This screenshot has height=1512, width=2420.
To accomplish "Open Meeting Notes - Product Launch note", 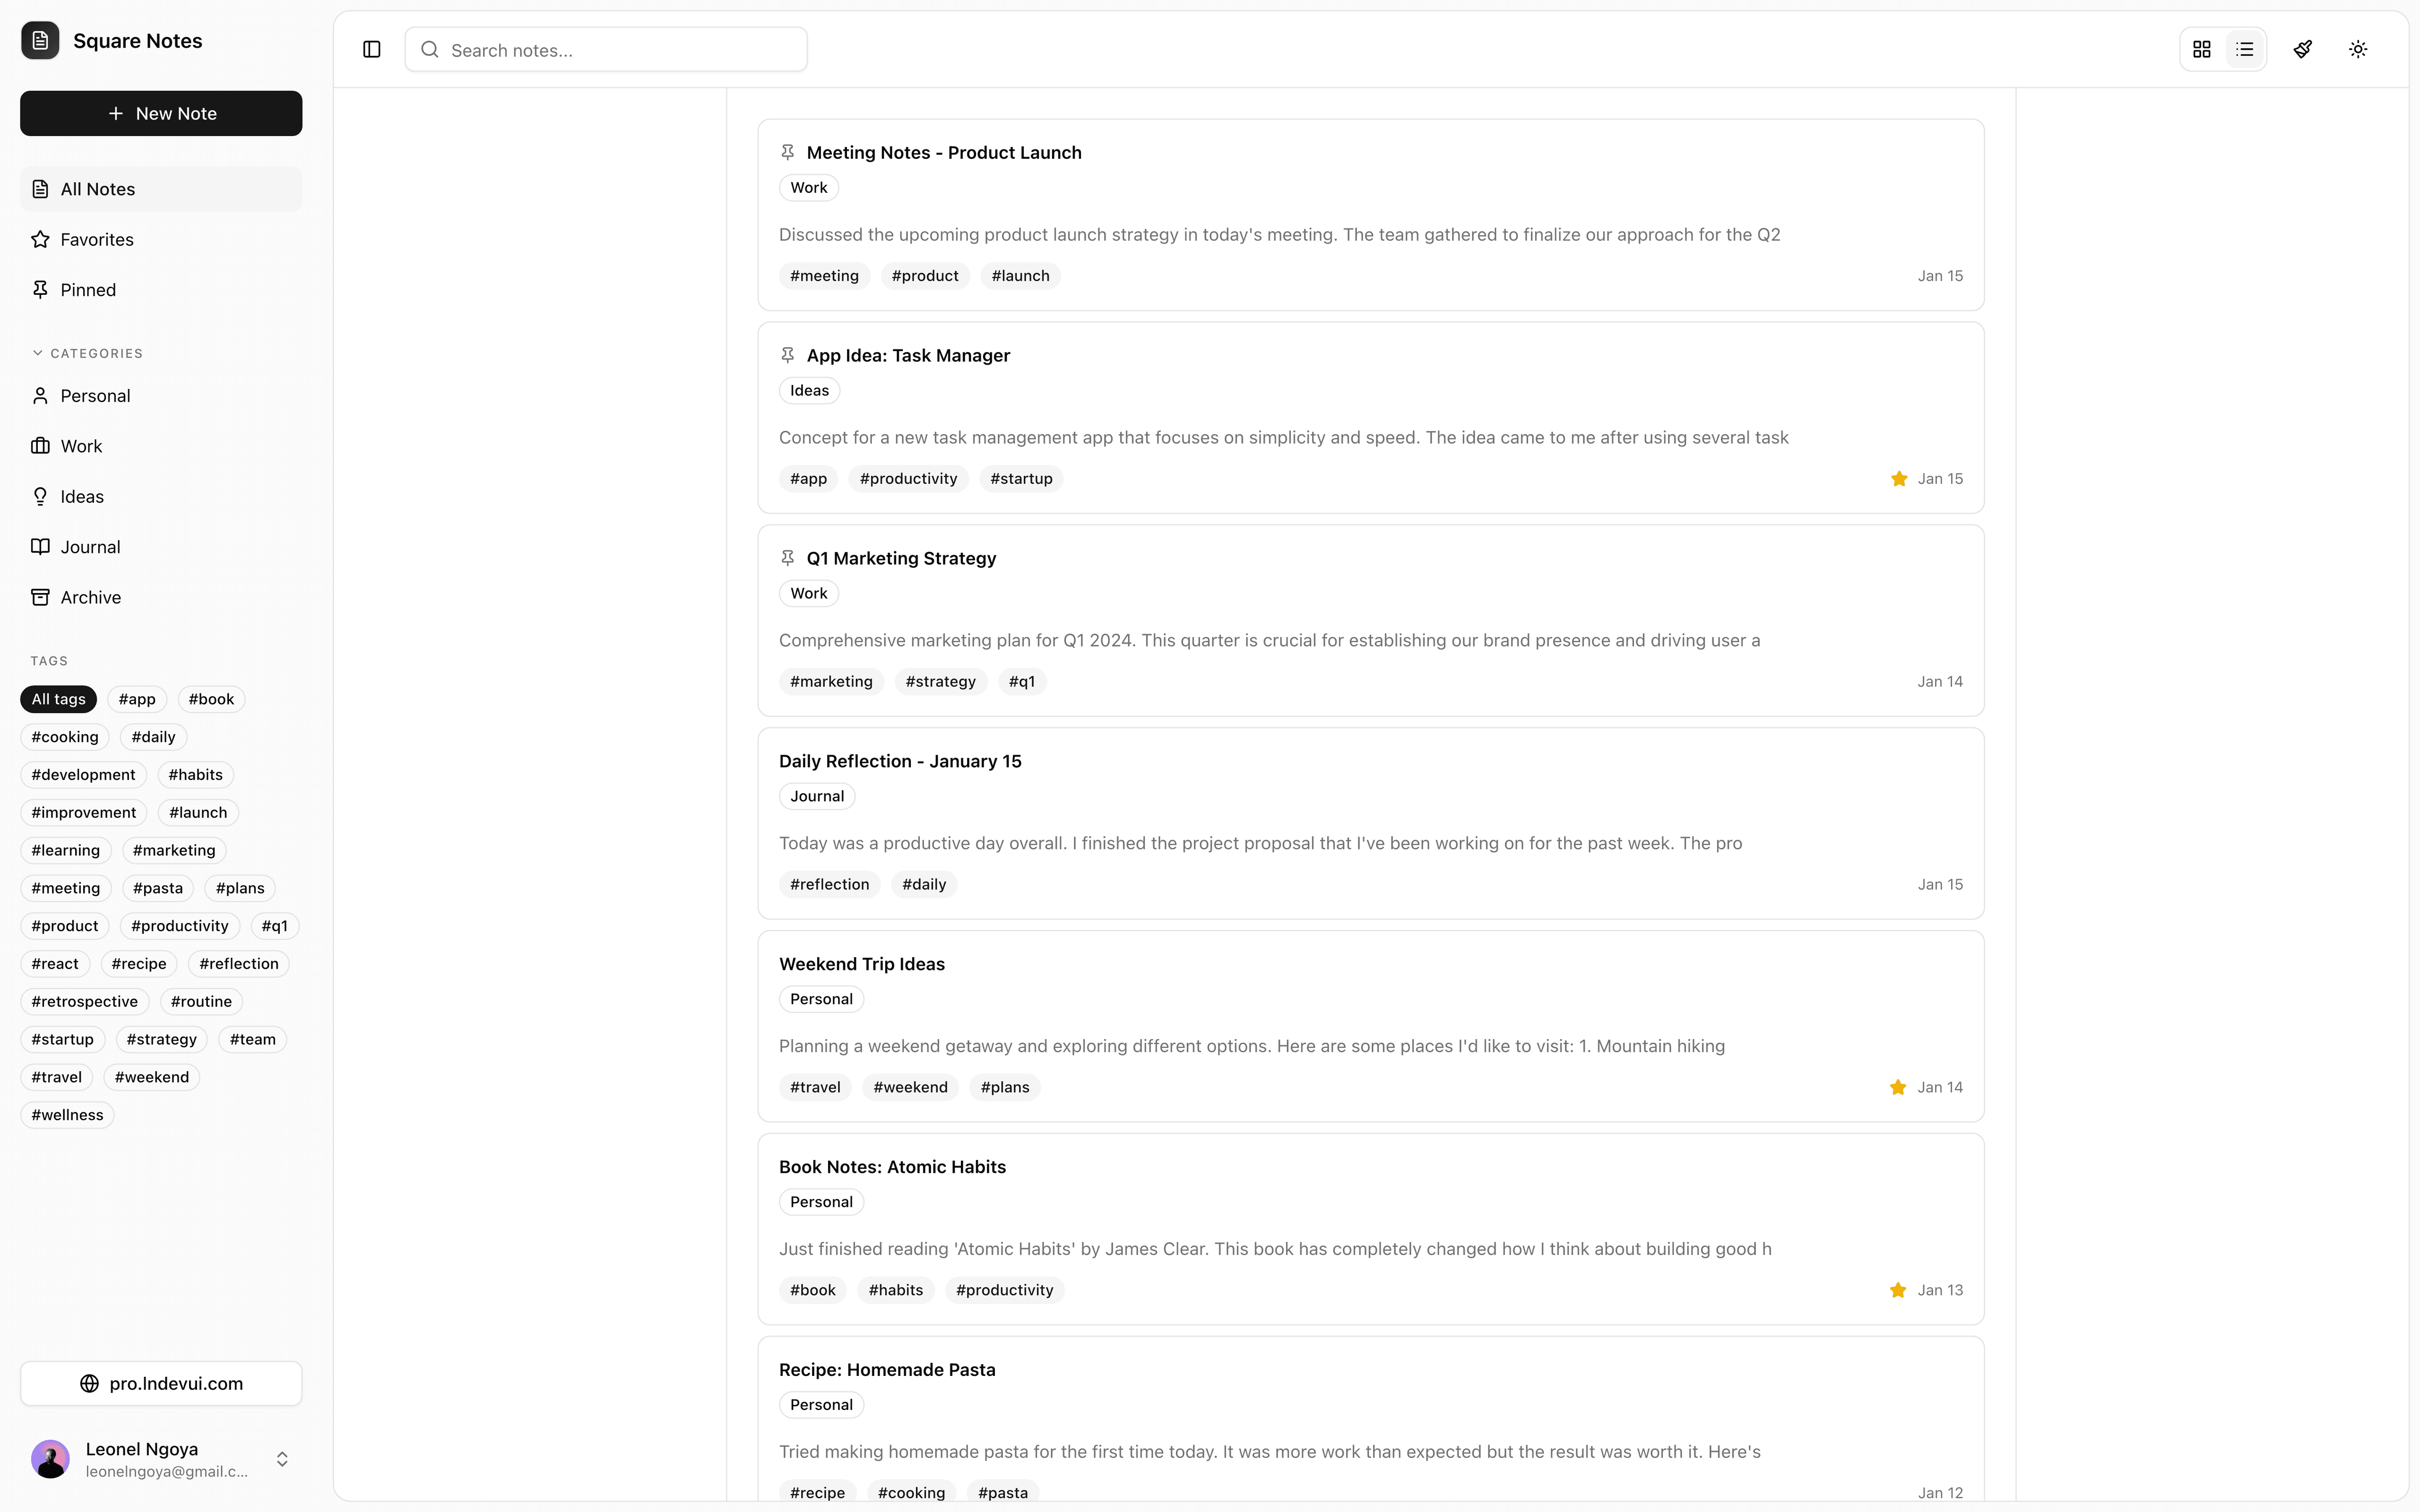I will point(1371,215).
